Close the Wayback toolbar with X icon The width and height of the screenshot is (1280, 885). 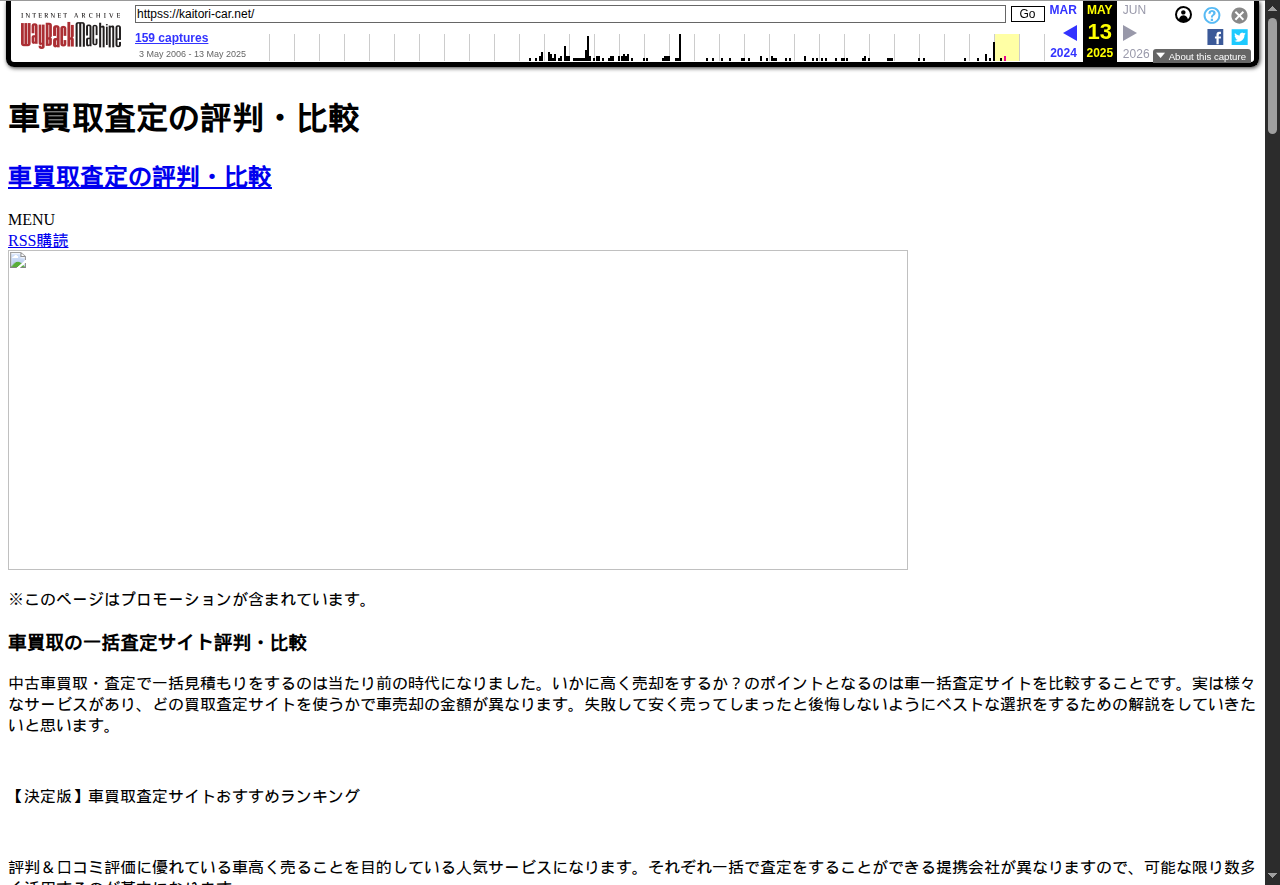point(1239,15)
